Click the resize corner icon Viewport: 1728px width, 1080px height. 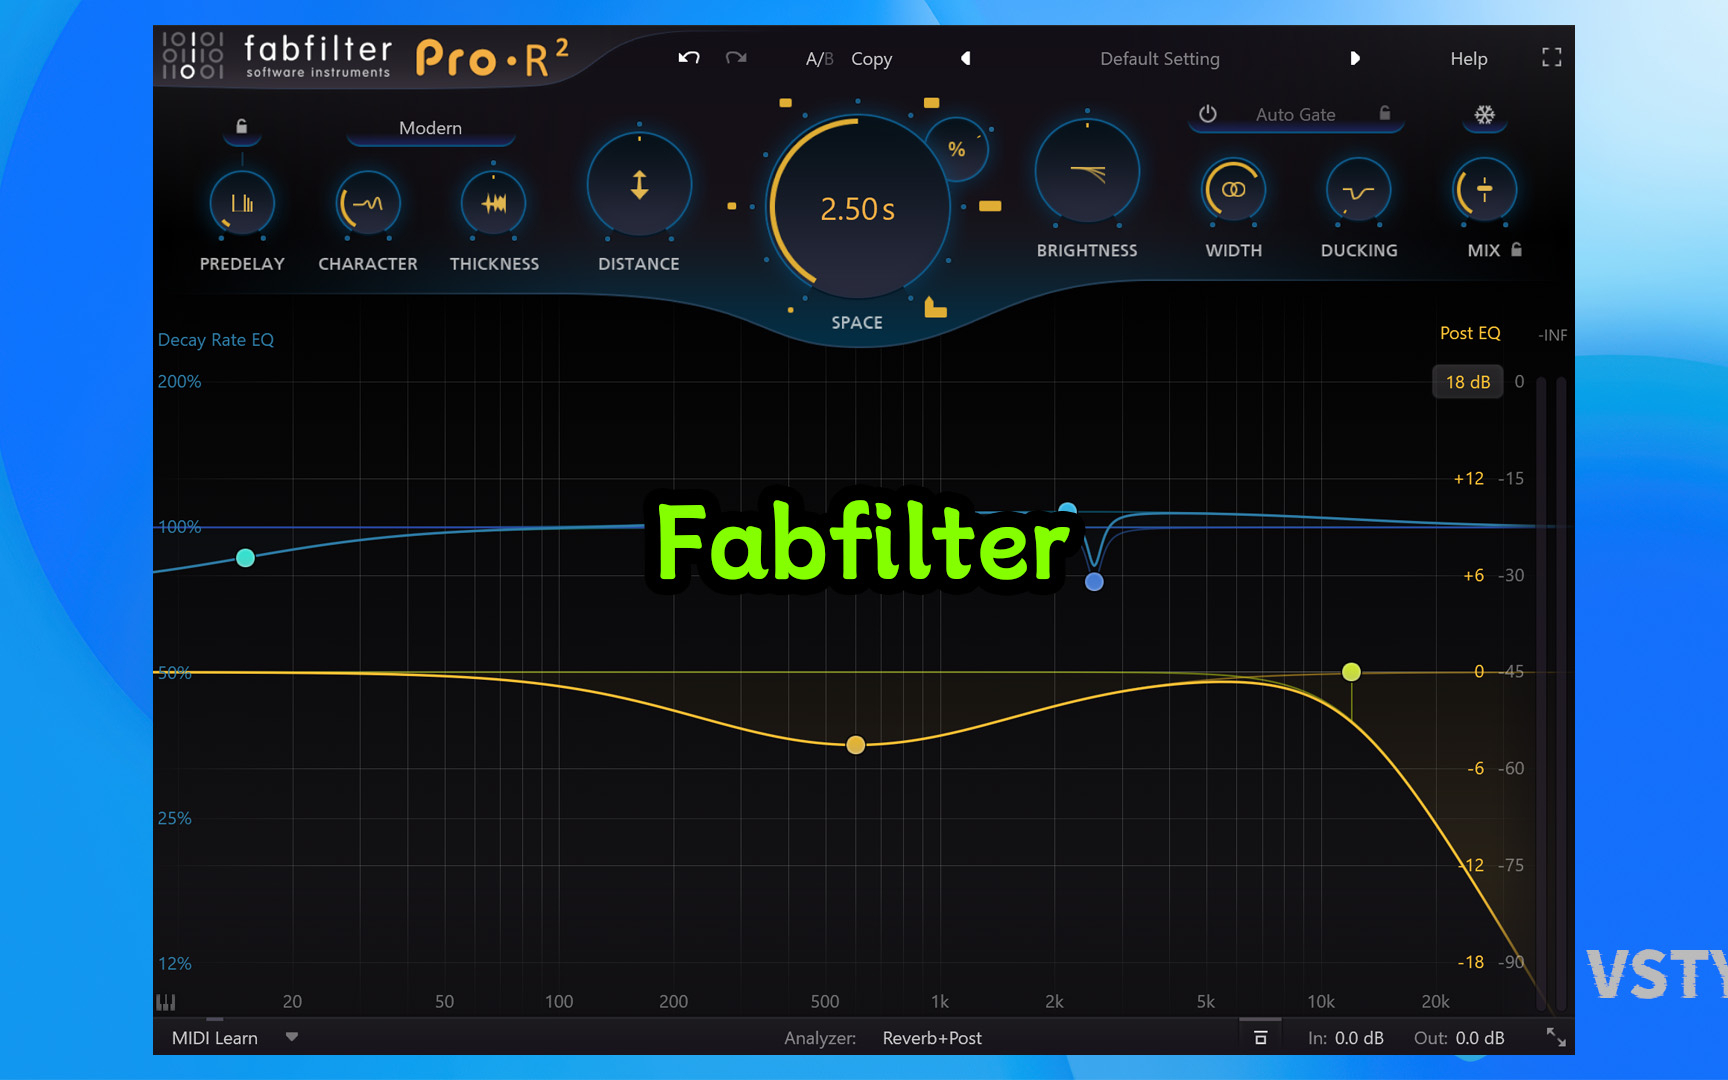pos(1556,1038)
